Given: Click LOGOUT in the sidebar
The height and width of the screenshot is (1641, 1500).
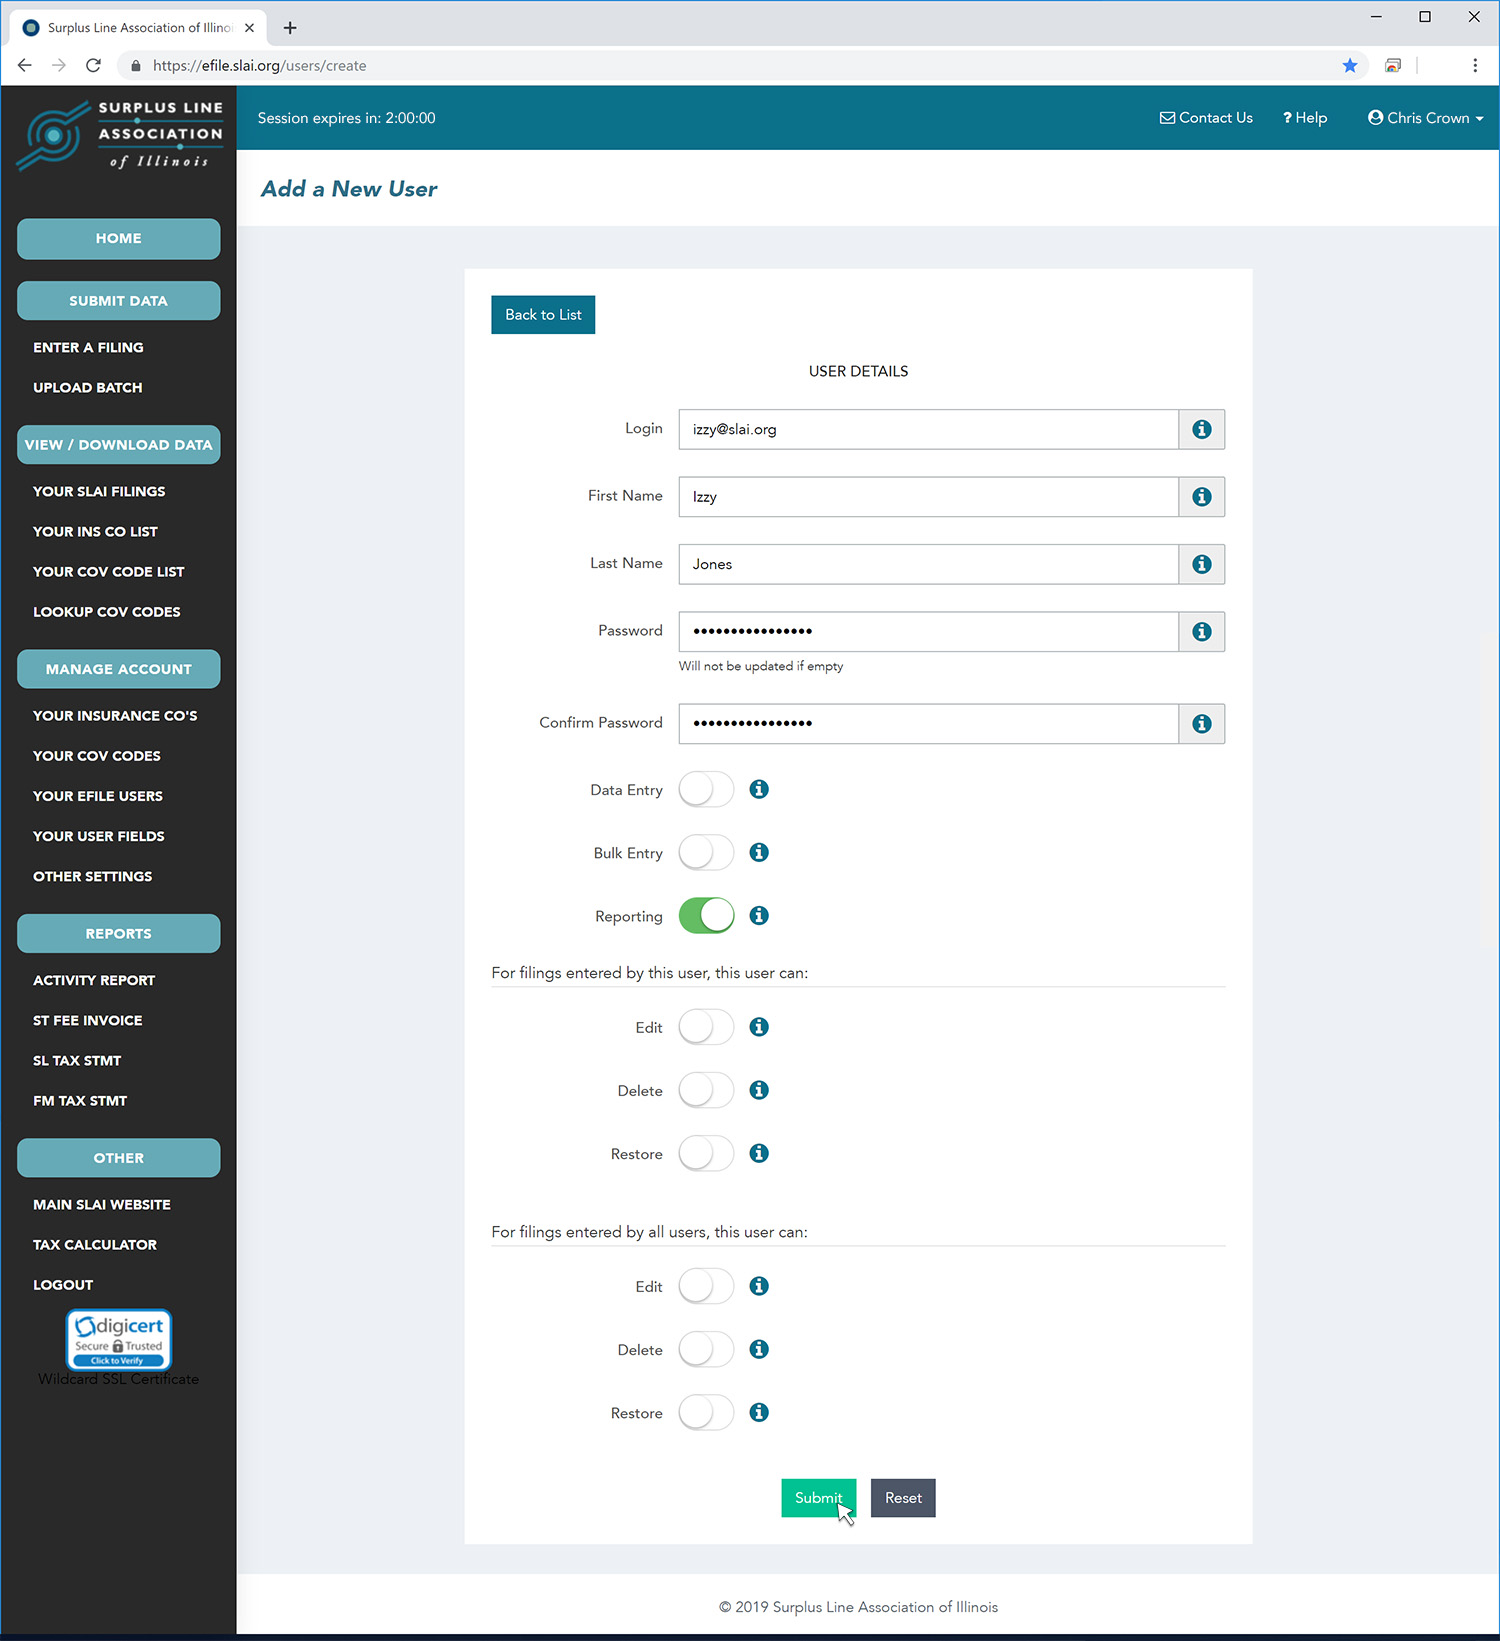Looking at the screenshot, I should coord(63,1285).
